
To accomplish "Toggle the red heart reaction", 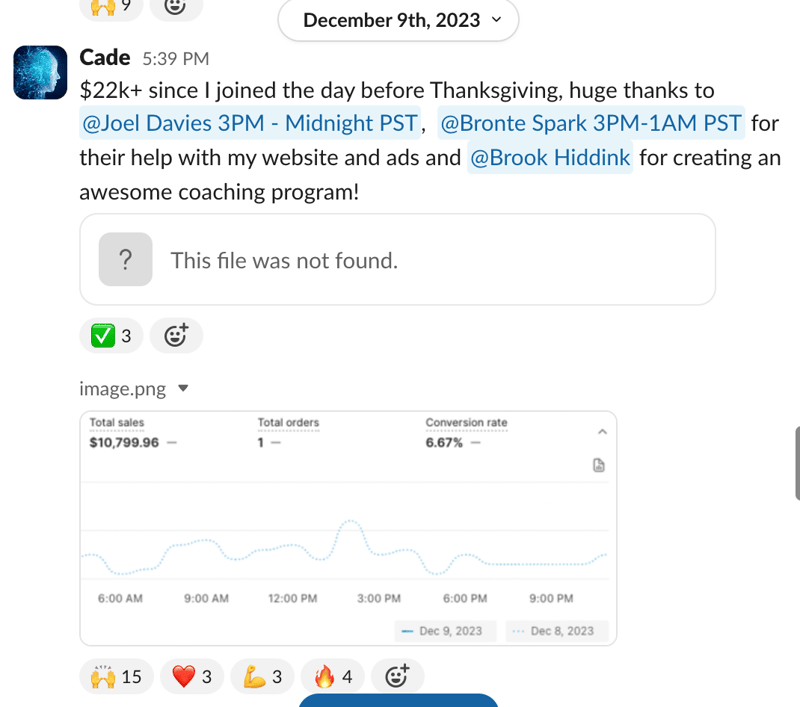I will [192, 676].
